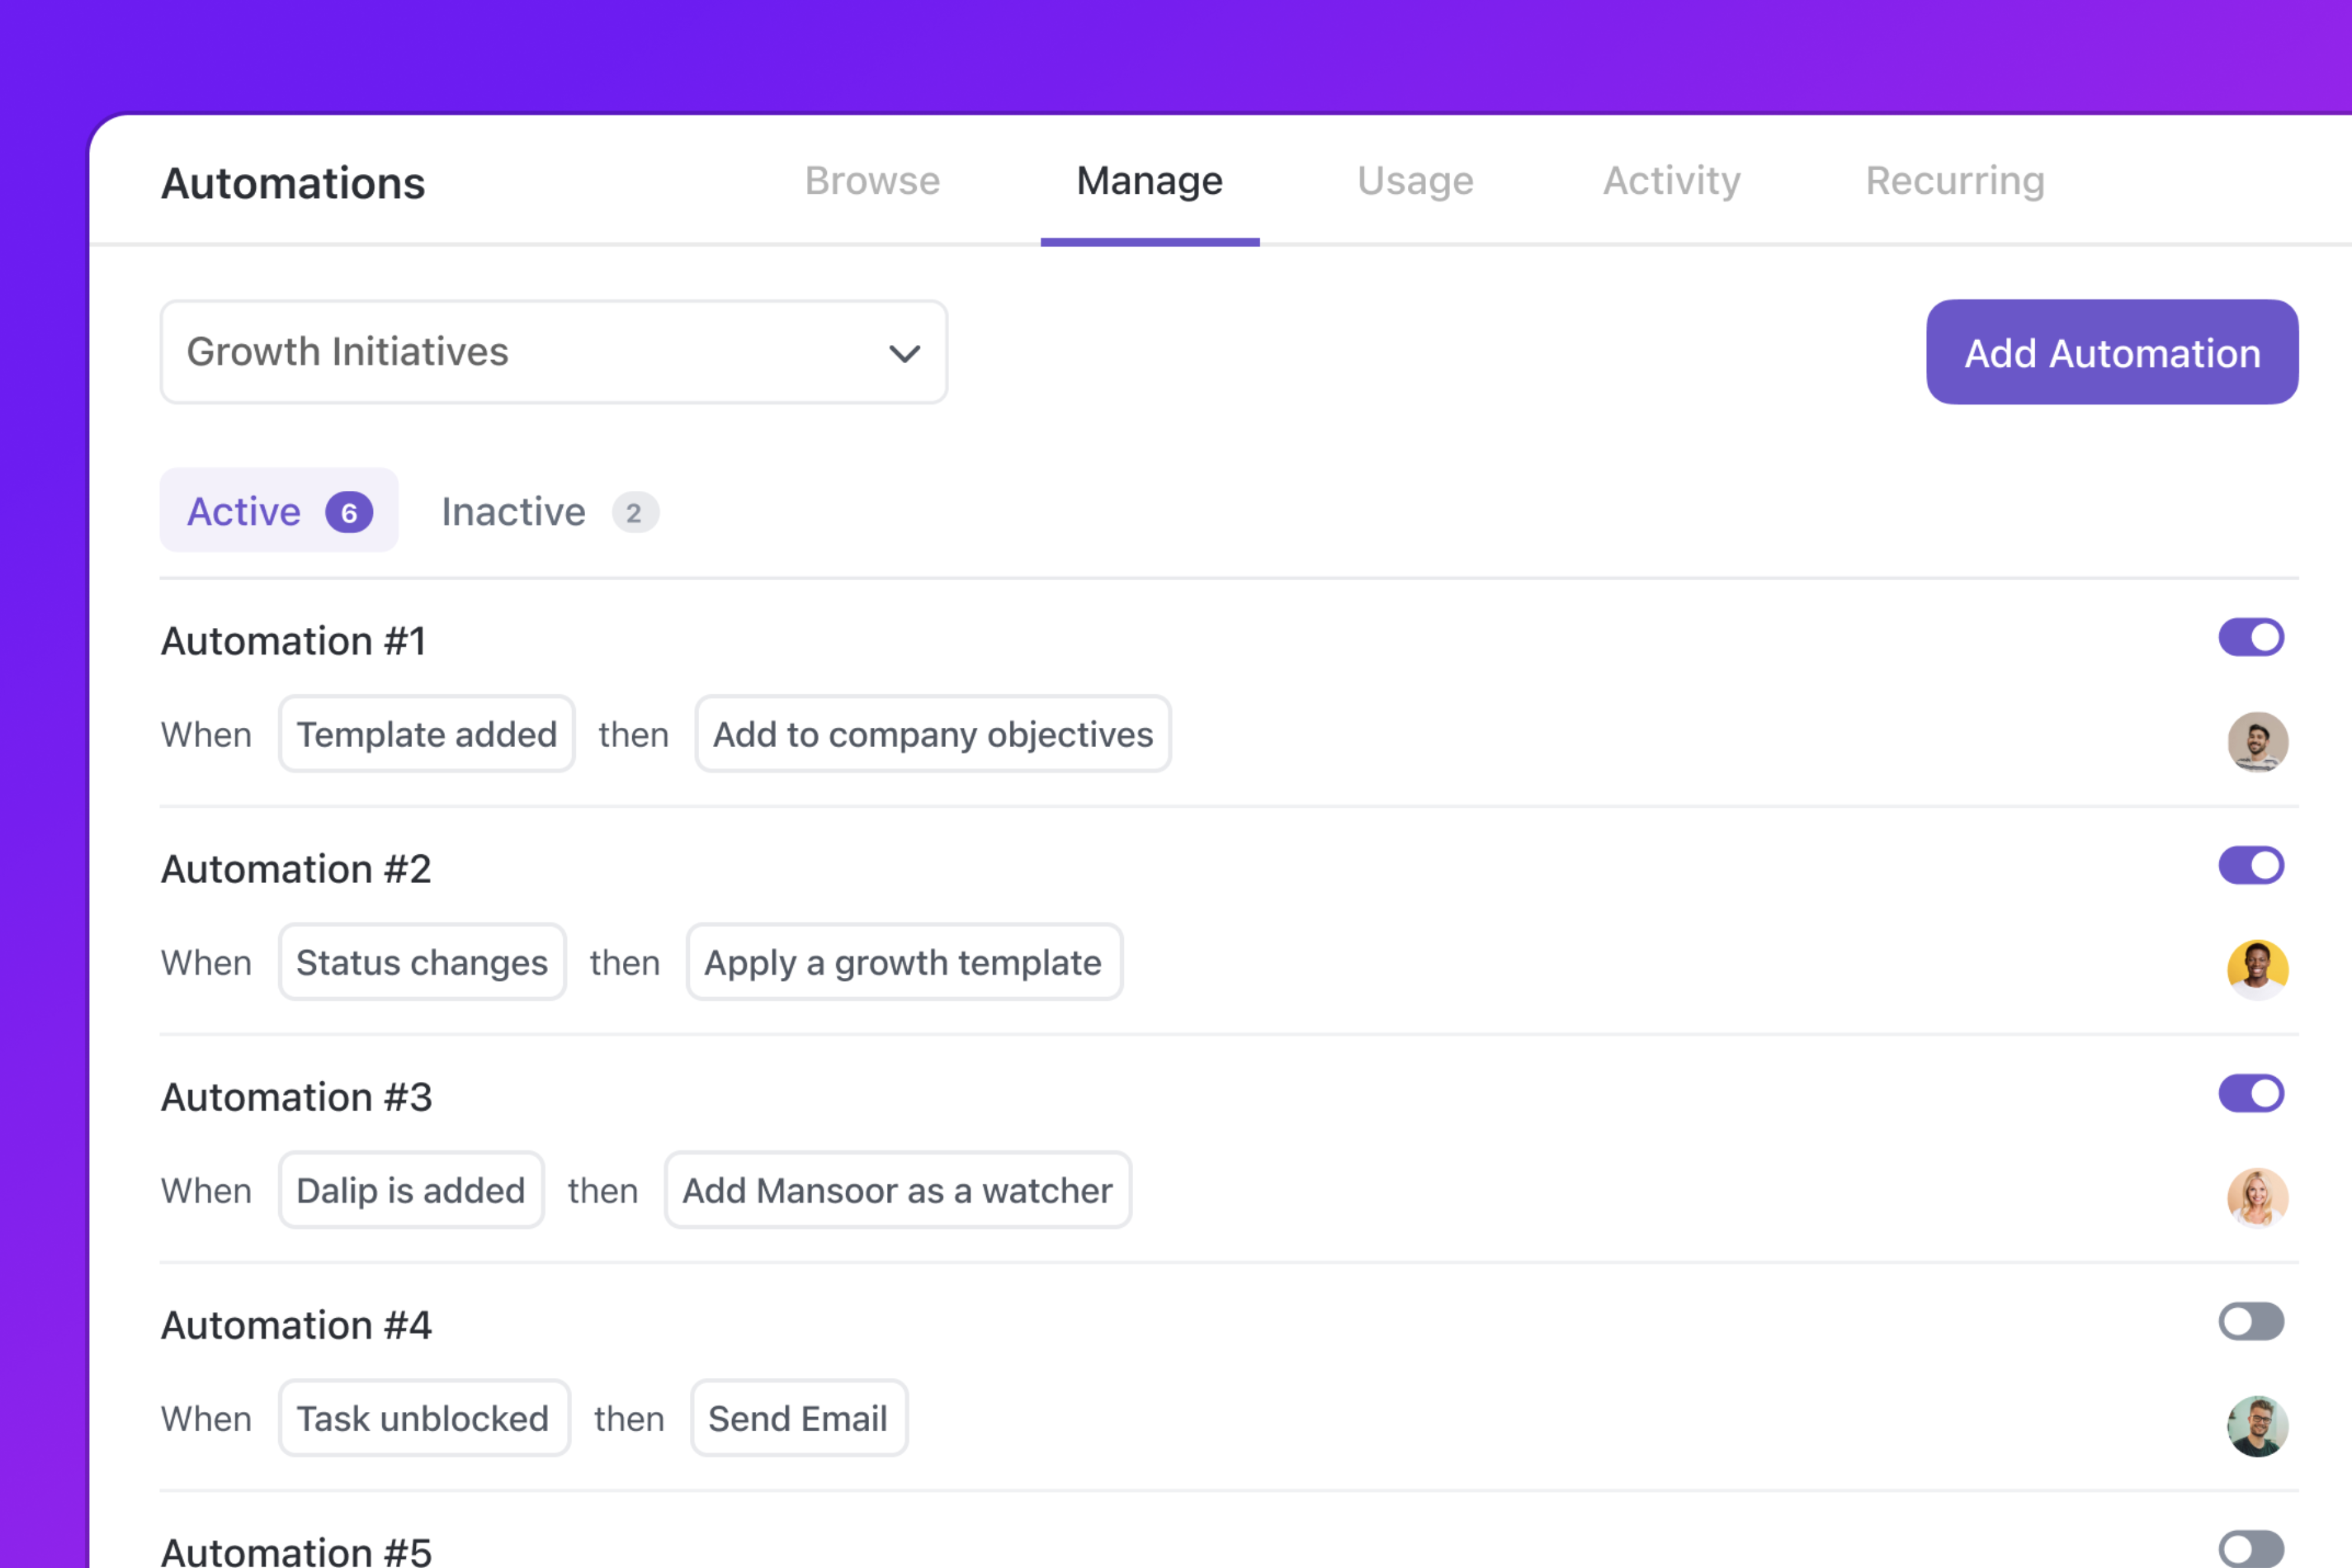
Task: Click Automation #1 owner avatar
Action: click(2257, 742)
